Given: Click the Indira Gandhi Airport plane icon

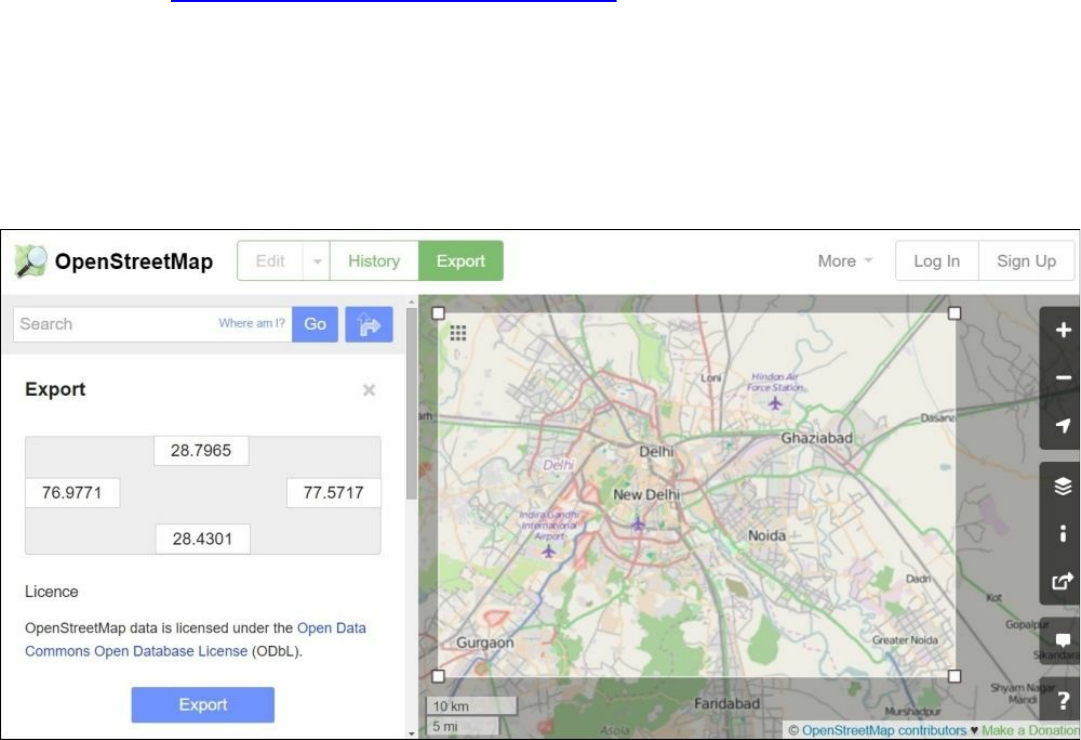Looking at the screenshot, I should [549, 551].
